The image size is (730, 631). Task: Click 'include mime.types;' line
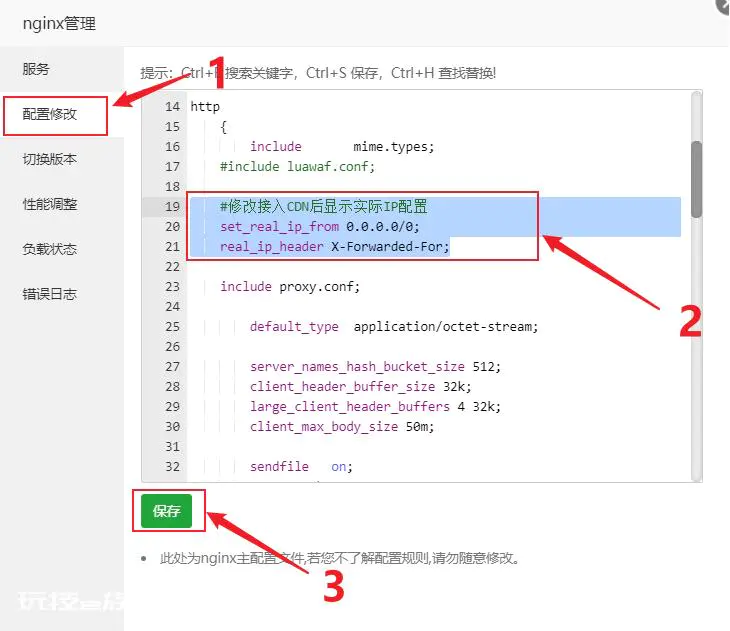[x=342, y=147]
